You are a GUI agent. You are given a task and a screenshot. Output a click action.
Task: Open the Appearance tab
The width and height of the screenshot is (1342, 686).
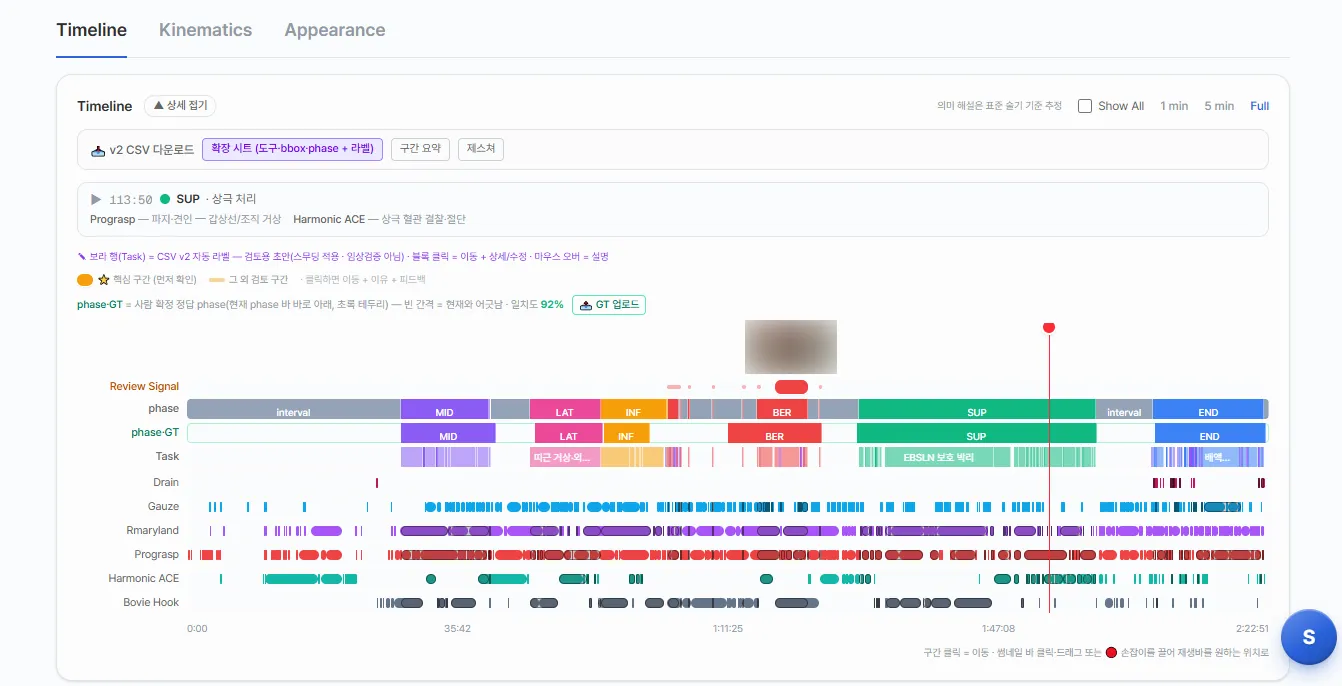click(334, 30)
